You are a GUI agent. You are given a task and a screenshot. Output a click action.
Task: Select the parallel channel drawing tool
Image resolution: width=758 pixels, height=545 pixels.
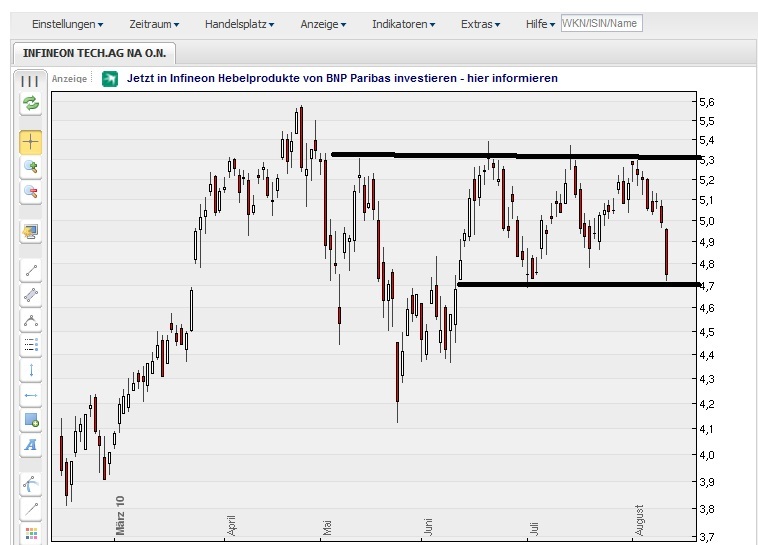point(30,295)
